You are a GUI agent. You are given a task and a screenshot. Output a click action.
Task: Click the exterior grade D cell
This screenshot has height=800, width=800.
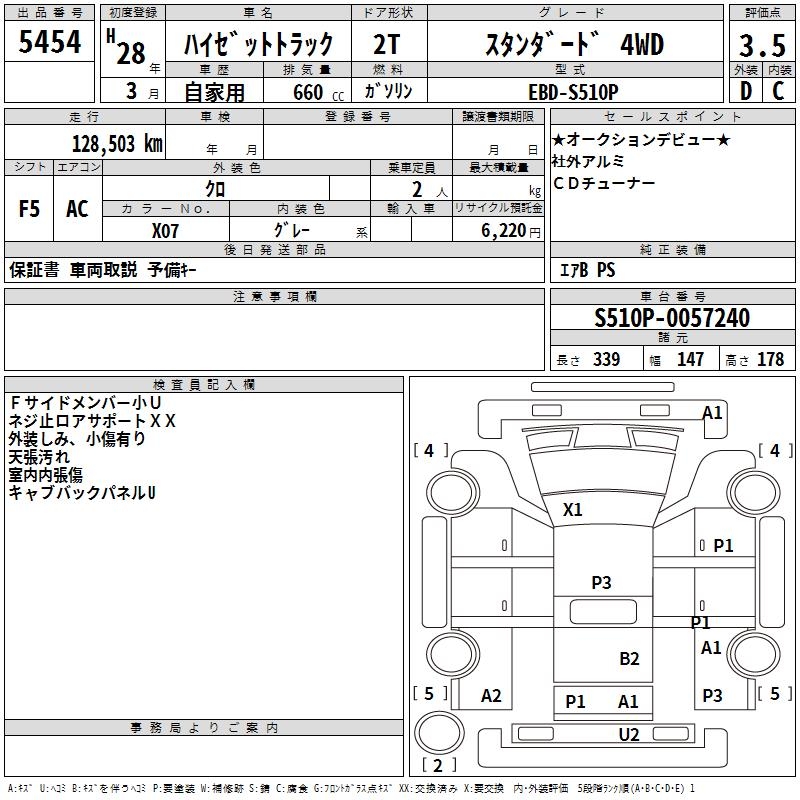pyautogui.click(x=745, y=90)
